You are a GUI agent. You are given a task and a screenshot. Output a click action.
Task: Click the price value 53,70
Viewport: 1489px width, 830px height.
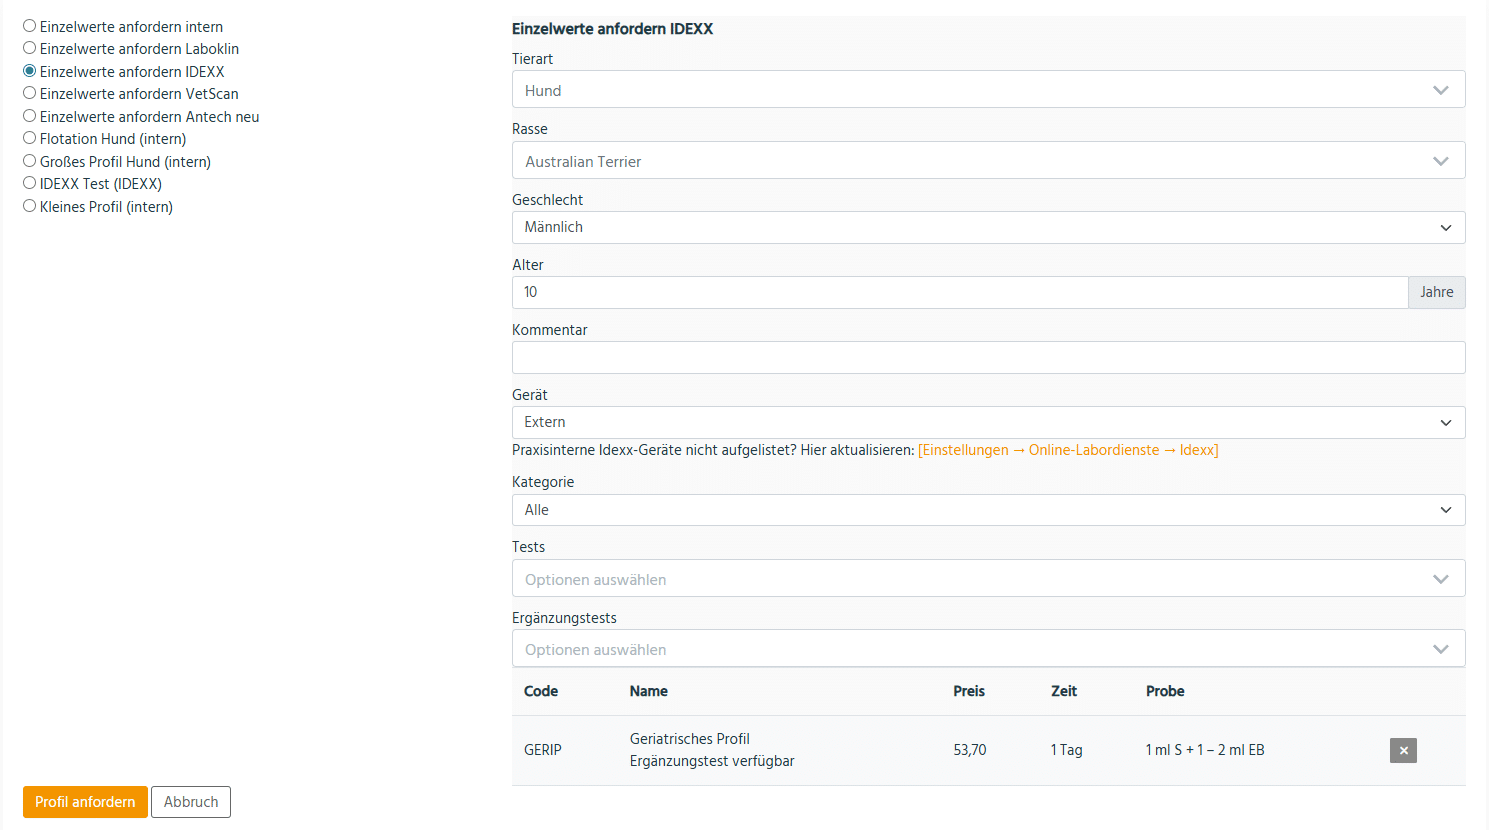(970, 750)
